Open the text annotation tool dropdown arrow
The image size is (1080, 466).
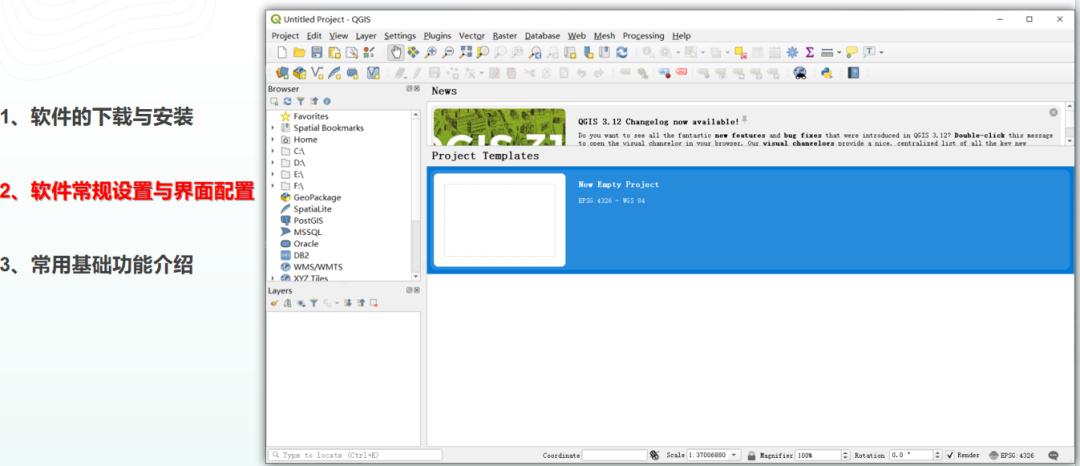tap(882, 52)
